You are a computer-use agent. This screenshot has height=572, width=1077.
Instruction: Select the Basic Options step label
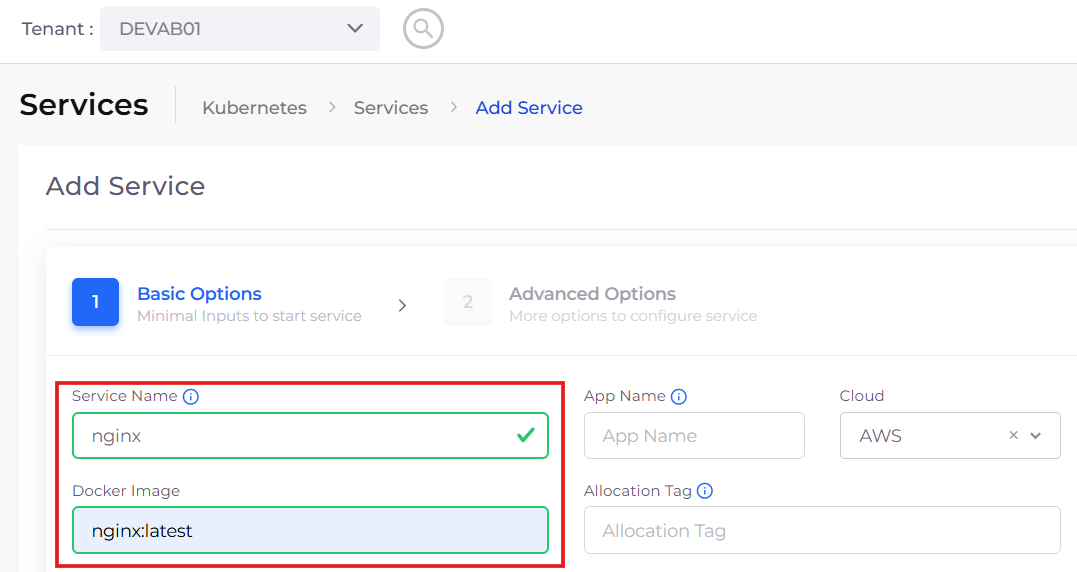(x=199, y=294)
